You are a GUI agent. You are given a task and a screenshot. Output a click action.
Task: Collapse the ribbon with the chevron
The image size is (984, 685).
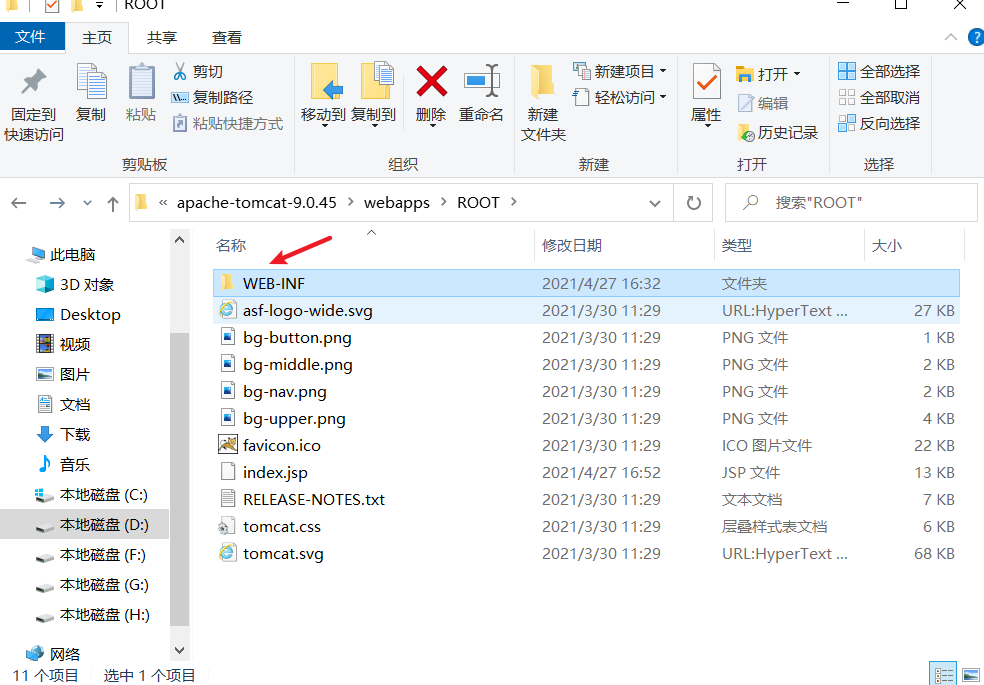[951, 38]
